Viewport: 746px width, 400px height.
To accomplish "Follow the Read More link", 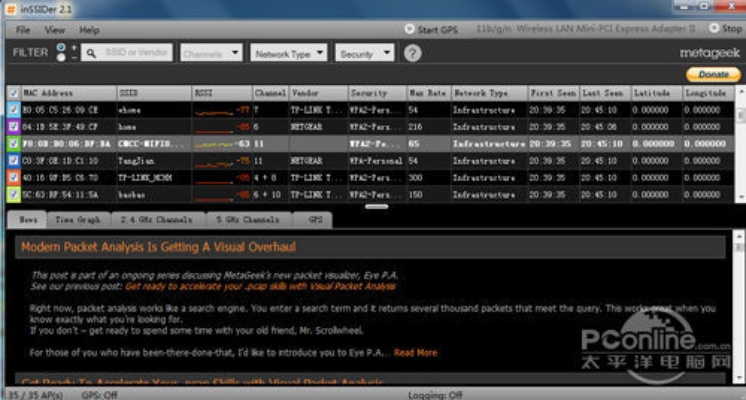I will [415, 352].
